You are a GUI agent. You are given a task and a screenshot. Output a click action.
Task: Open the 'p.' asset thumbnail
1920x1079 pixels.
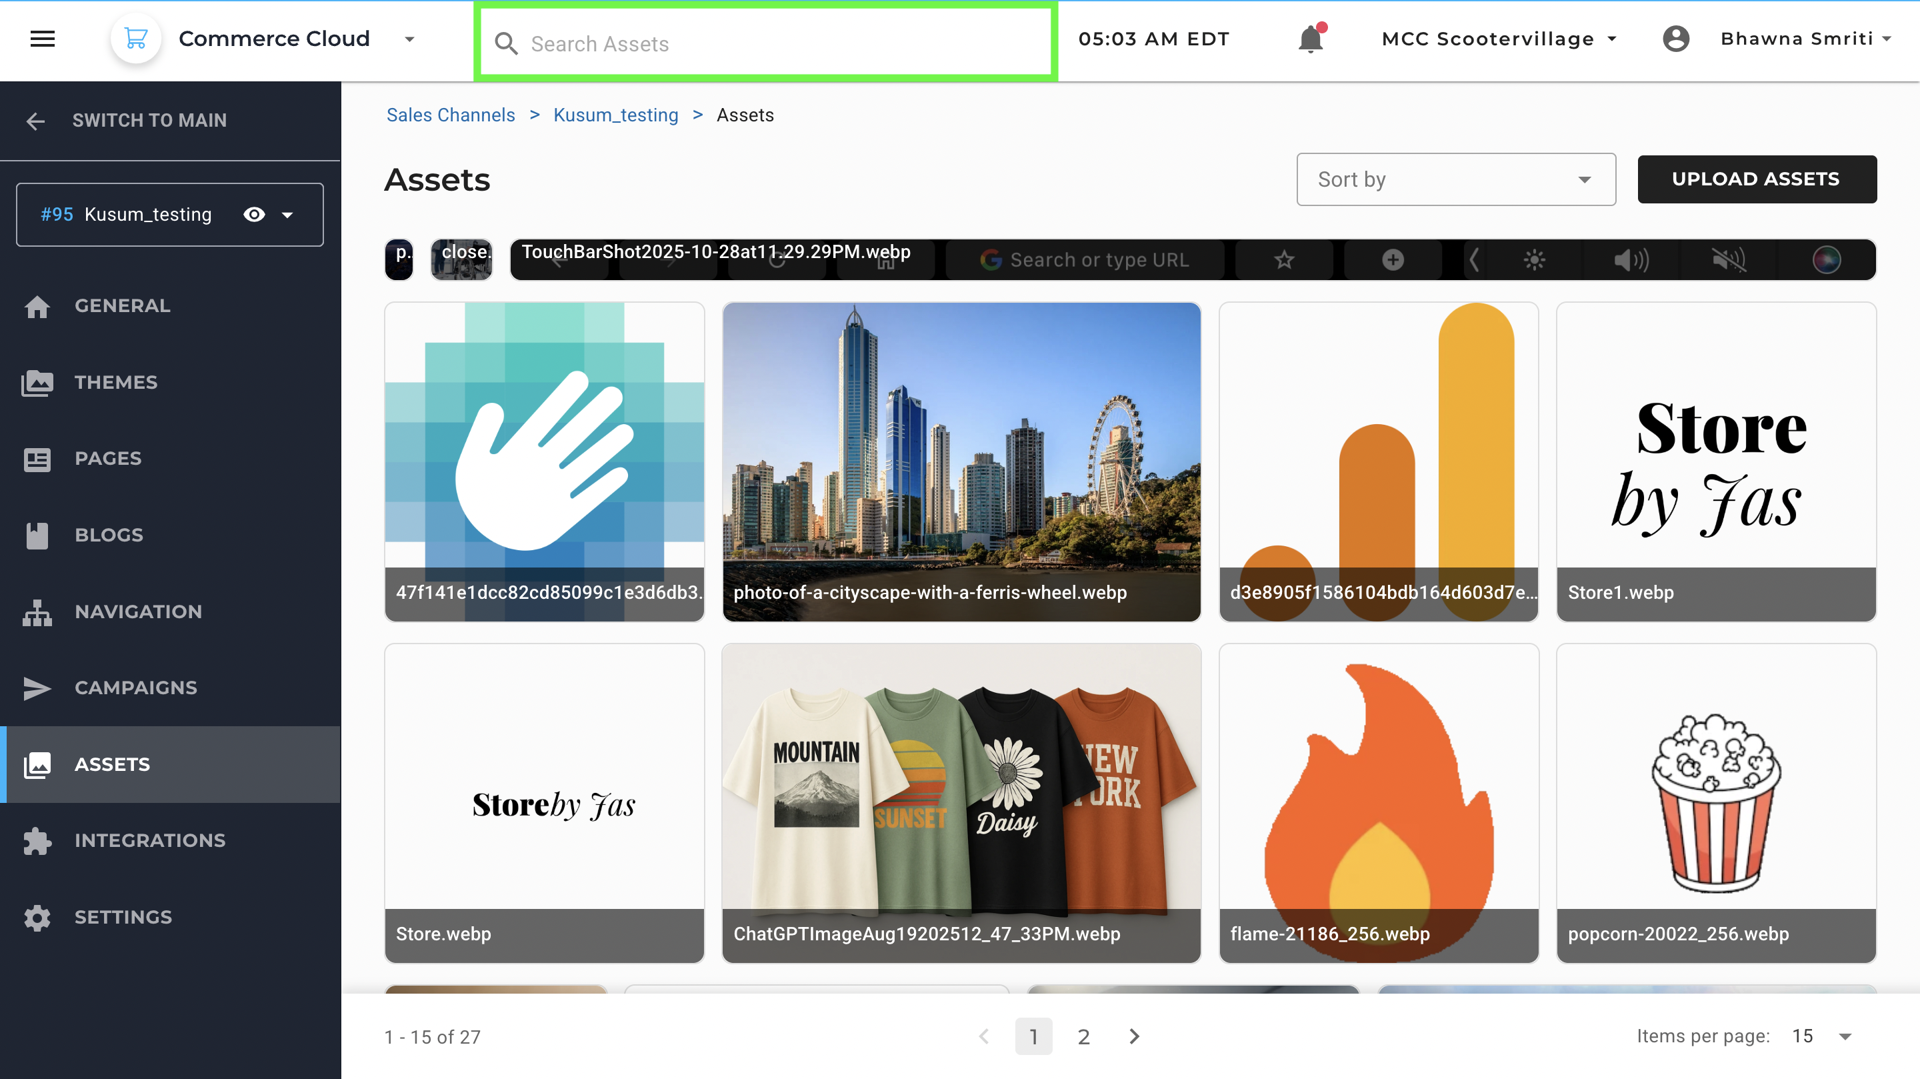(x=399, y=260)
